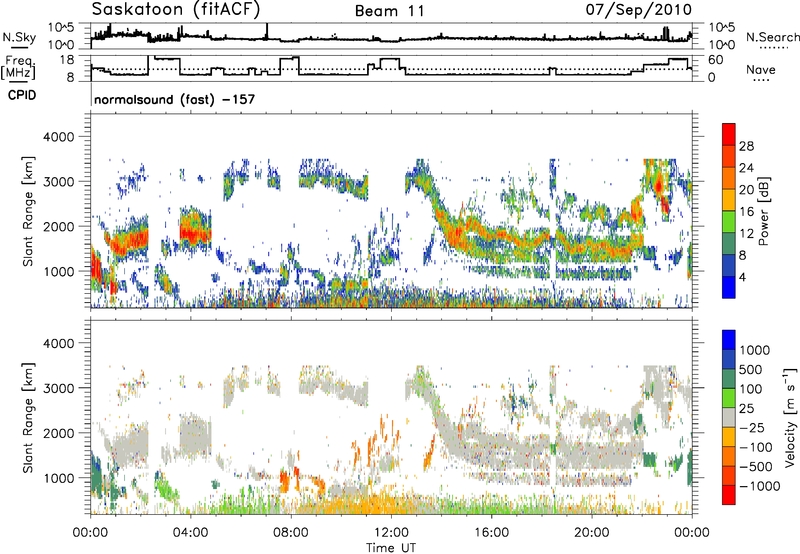This screenshot has width=800, height=554.
Task: Click the 'Freq. [MHz]' axis label
Action: tap(18, 67)
